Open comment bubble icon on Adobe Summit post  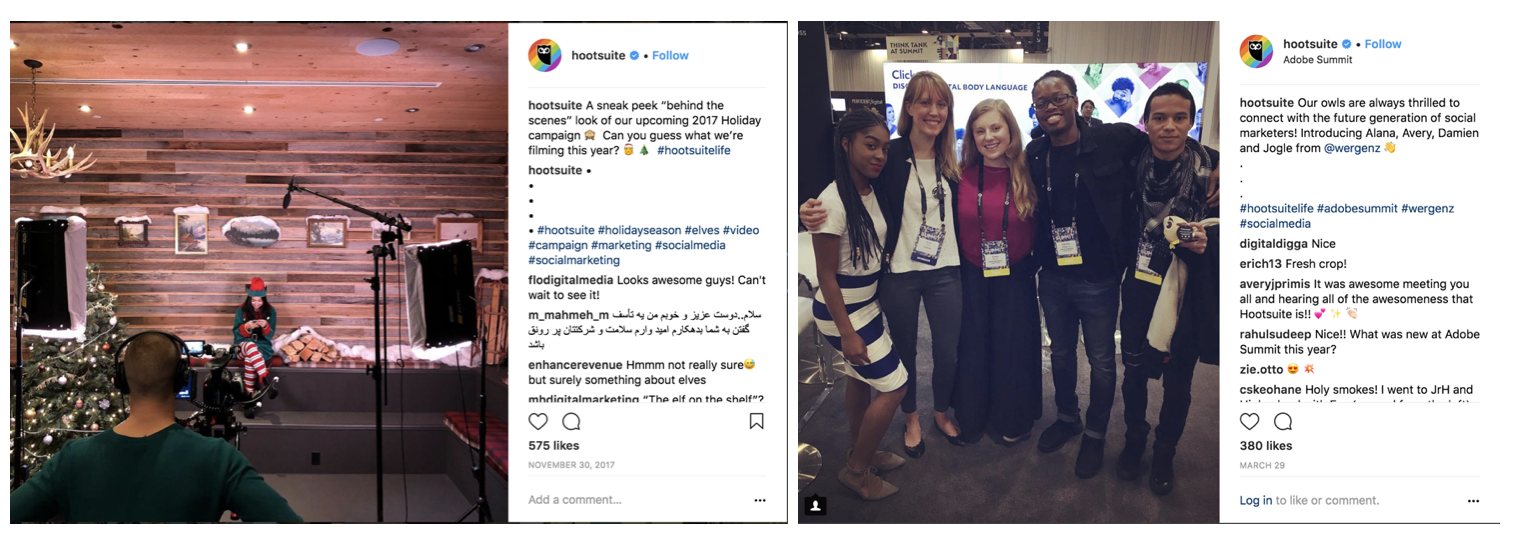coord(1283,421)
